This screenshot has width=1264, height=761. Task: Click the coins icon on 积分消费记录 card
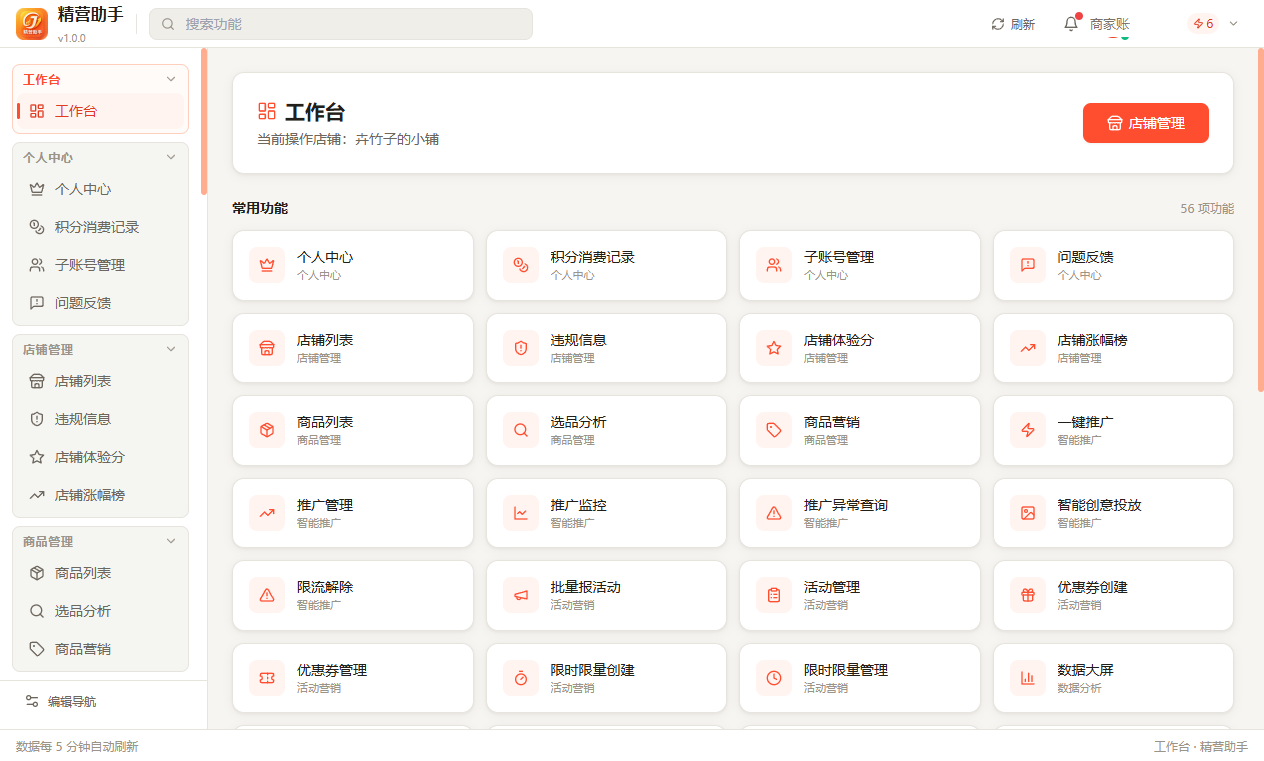coord(521,265)
